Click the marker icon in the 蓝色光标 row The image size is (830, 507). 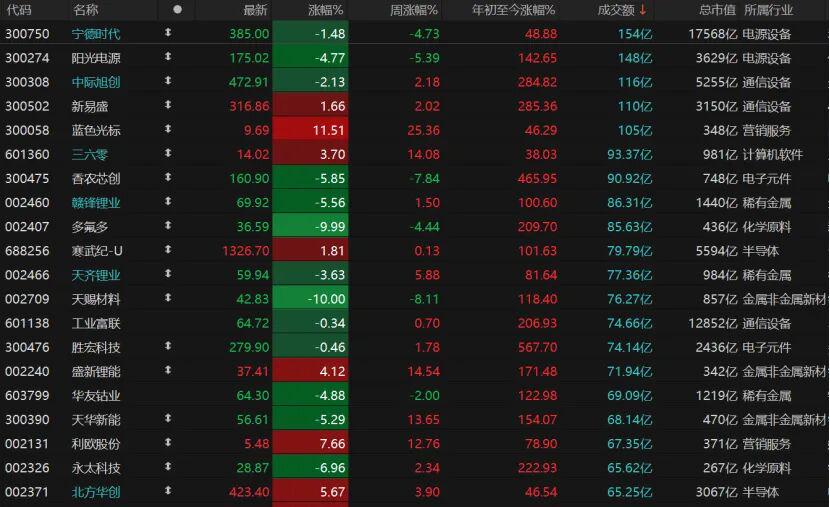click(x=167, y=130)
